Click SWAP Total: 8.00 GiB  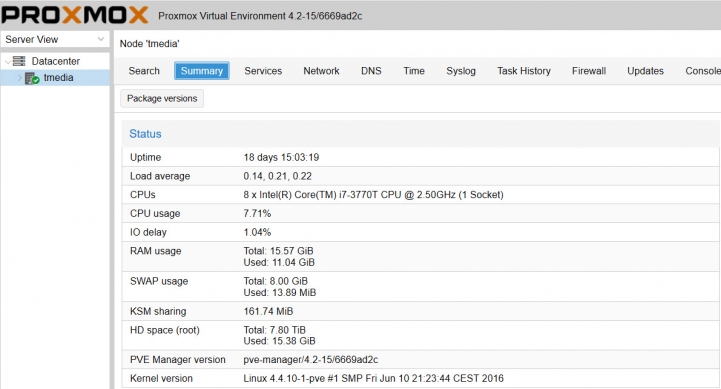pos(275,281)
